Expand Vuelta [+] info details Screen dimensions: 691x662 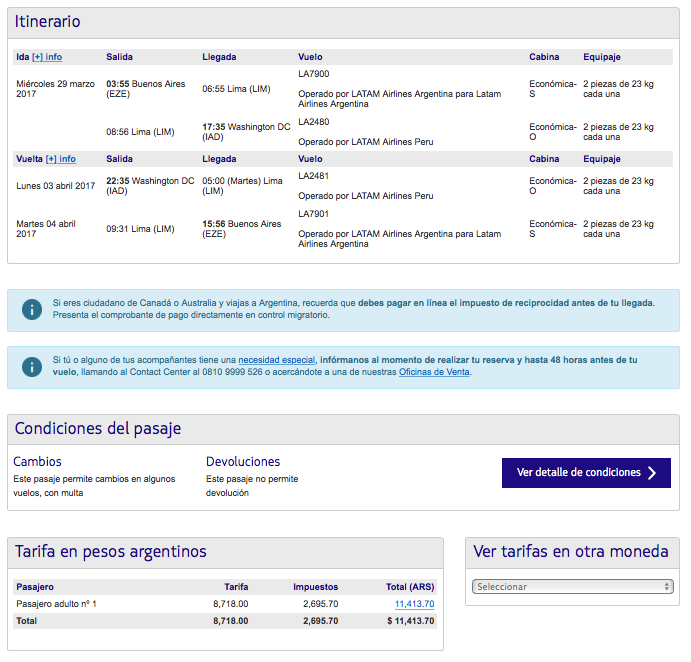(61, 159)
